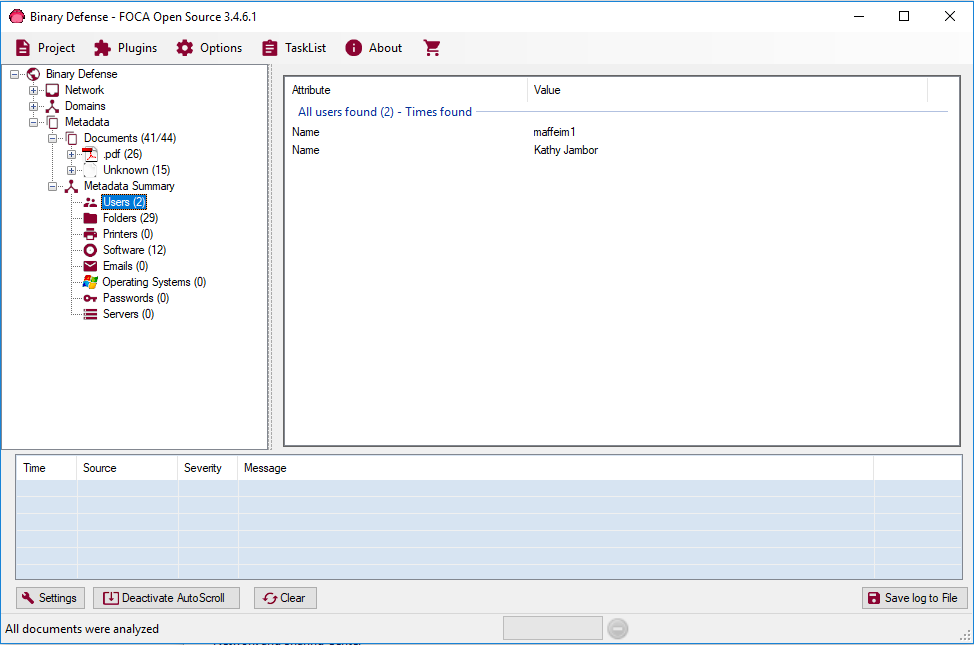Click the Plugins puzzle piece icon
Screen dimensions: 974x645
pos(102,48)
